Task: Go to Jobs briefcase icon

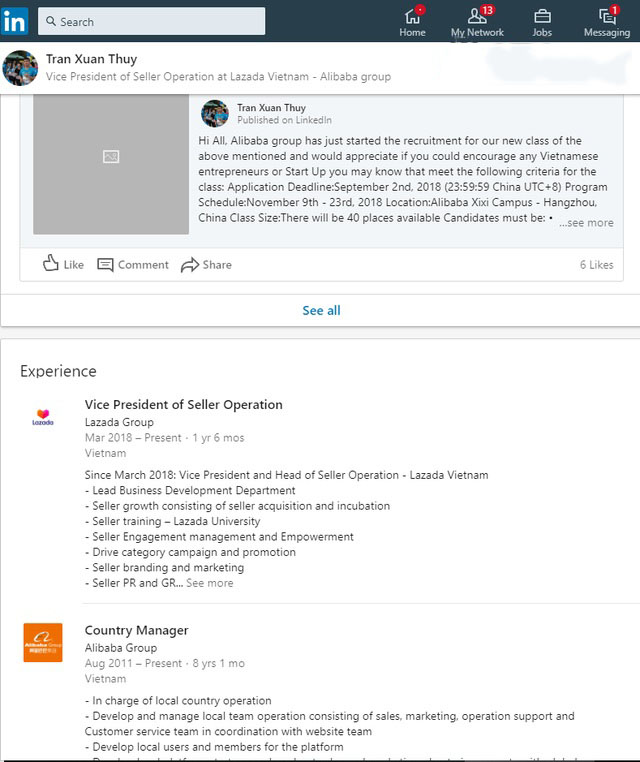Action: pos(542,17)
